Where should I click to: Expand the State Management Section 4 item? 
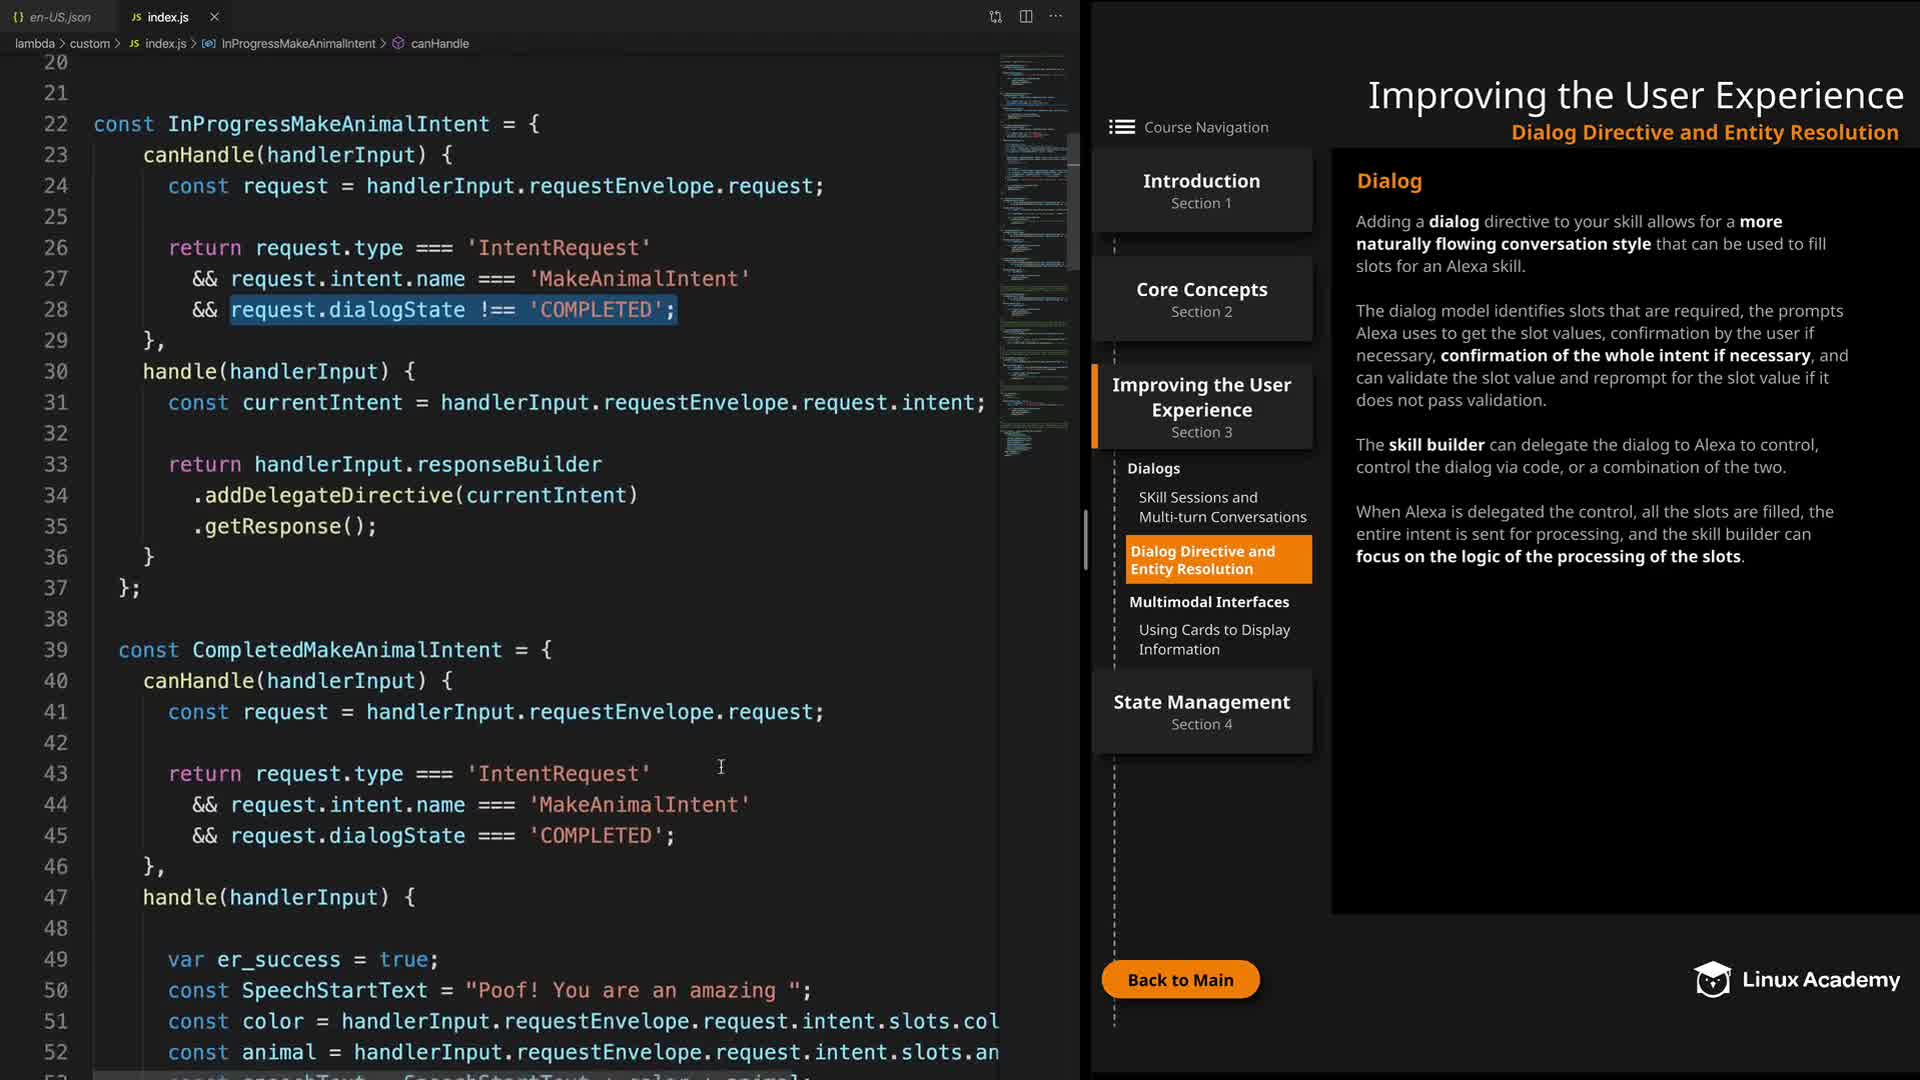pos(1201,712)
